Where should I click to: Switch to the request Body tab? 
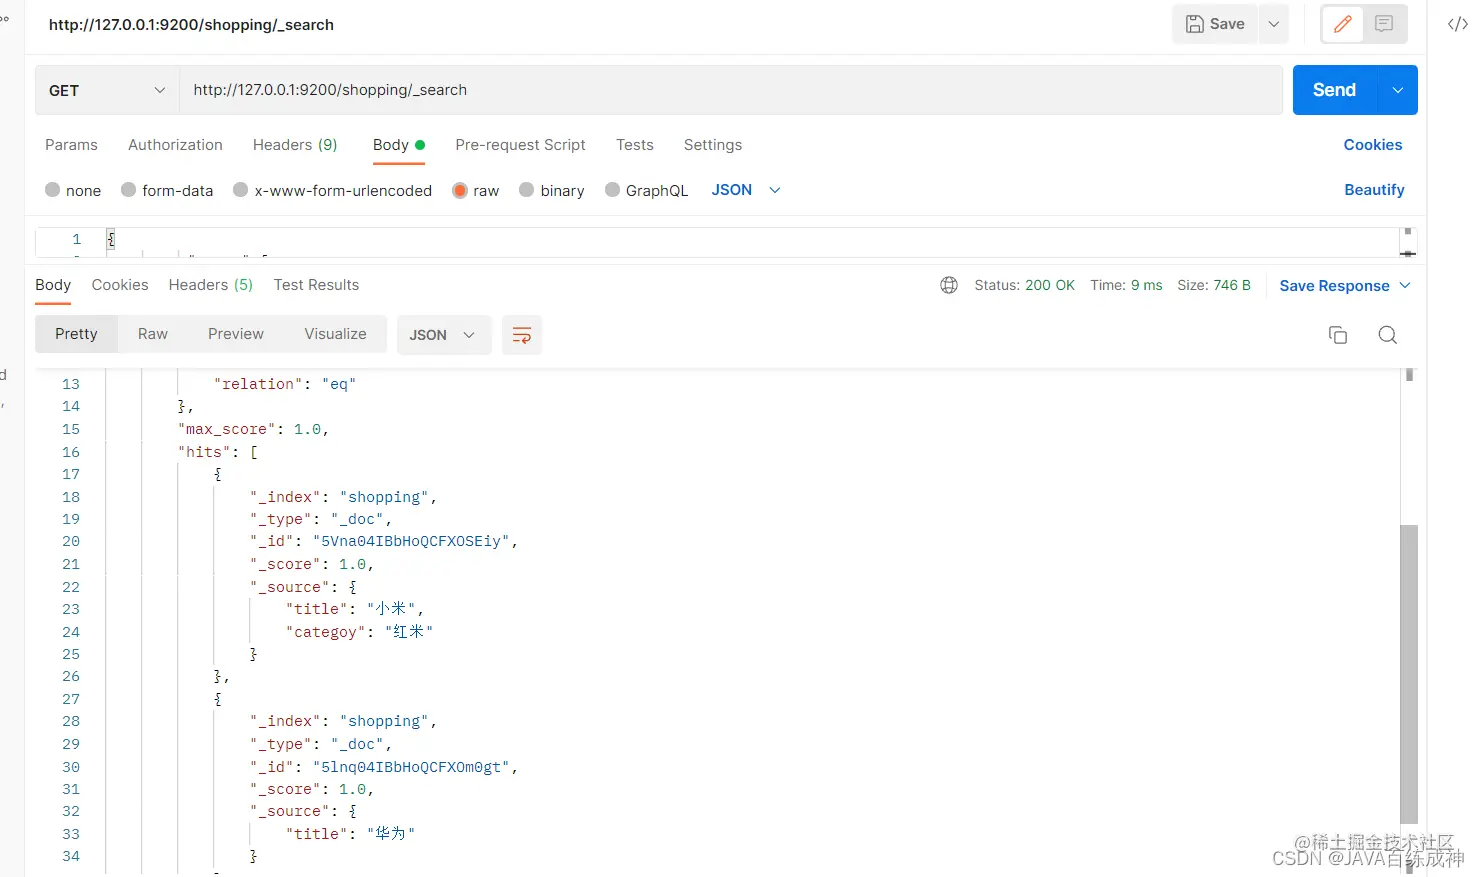point(398,145)
